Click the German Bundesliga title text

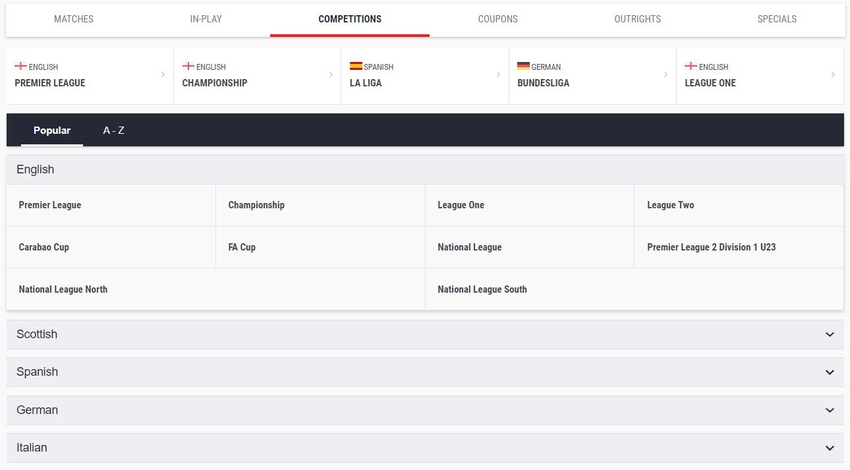pos(543,83)
